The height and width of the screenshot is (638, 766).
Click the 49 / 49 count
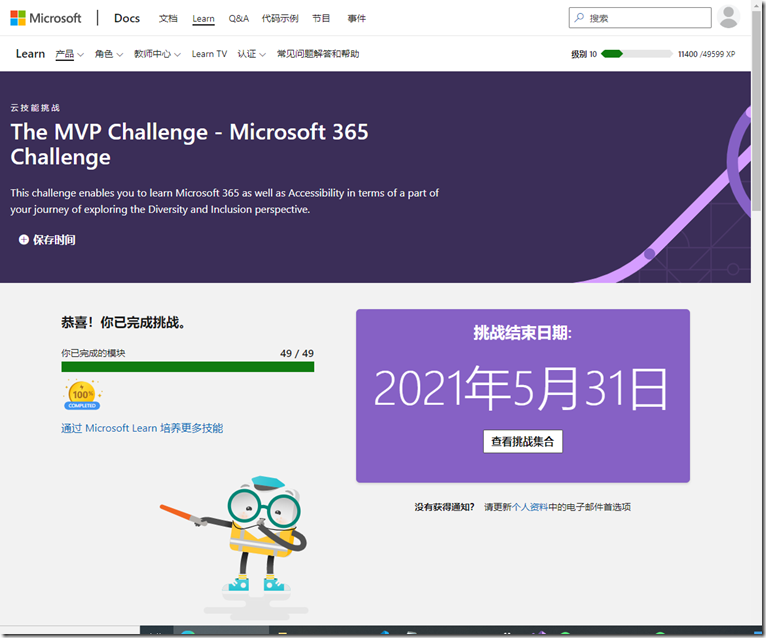click(297, 353)
